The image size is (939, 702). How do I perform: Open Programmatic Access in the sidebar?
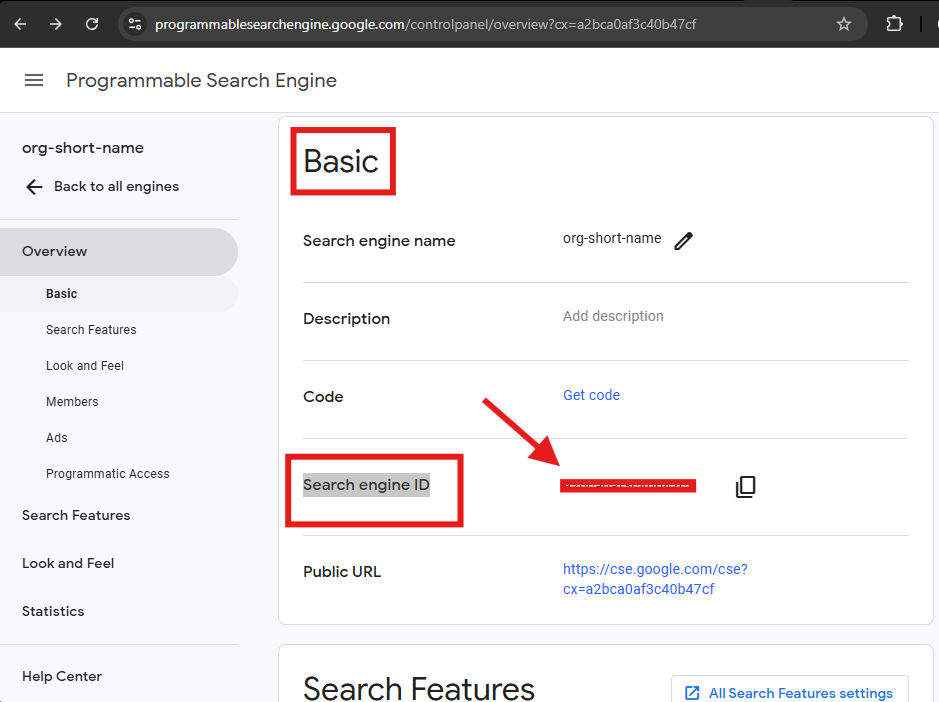108,473
